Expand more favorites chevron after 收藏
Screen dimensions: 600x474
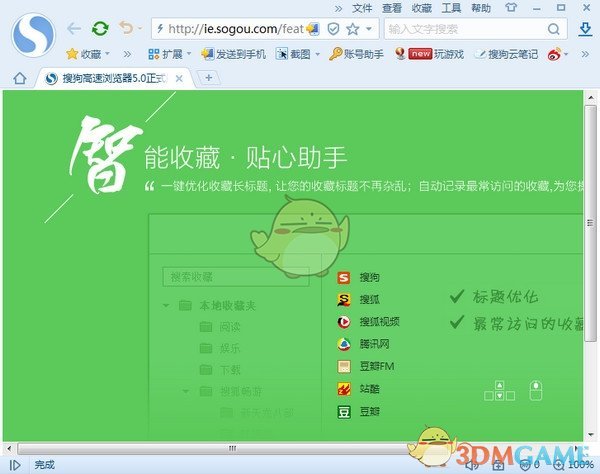[x=127, y=54]
